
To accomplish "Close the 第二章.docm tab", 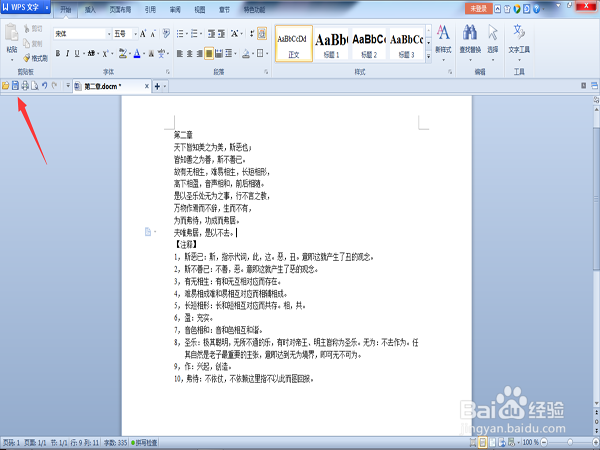I will pos(147,86).
